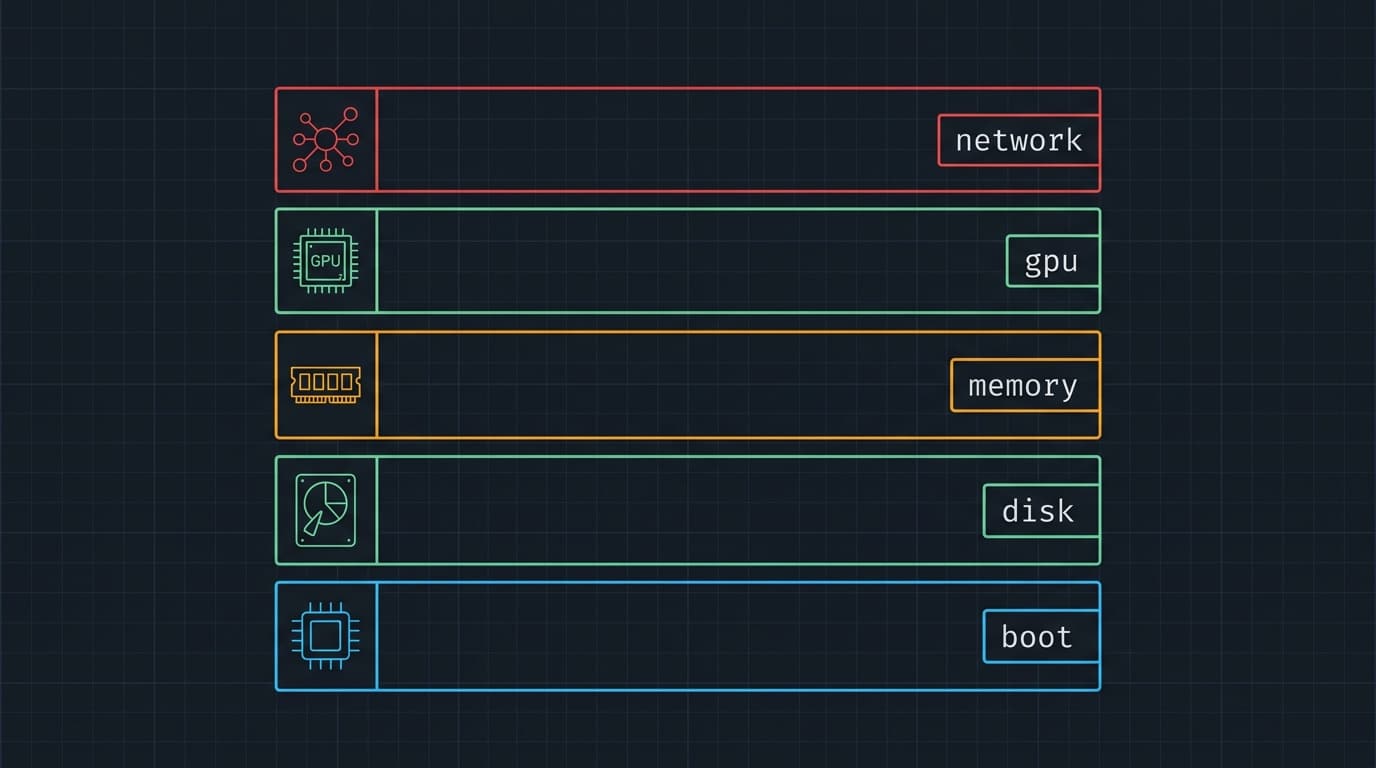Select the "boot" label
This screenshot has height=768, width=1376.
point(1041,636)
